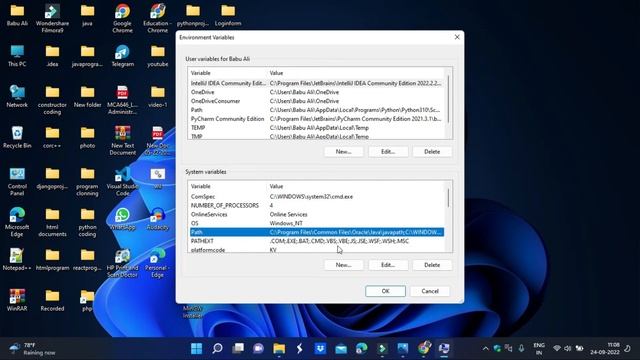The width and height of the screenshot is (640, 360).
Task: Open taskbar Search
Action: 217,348
